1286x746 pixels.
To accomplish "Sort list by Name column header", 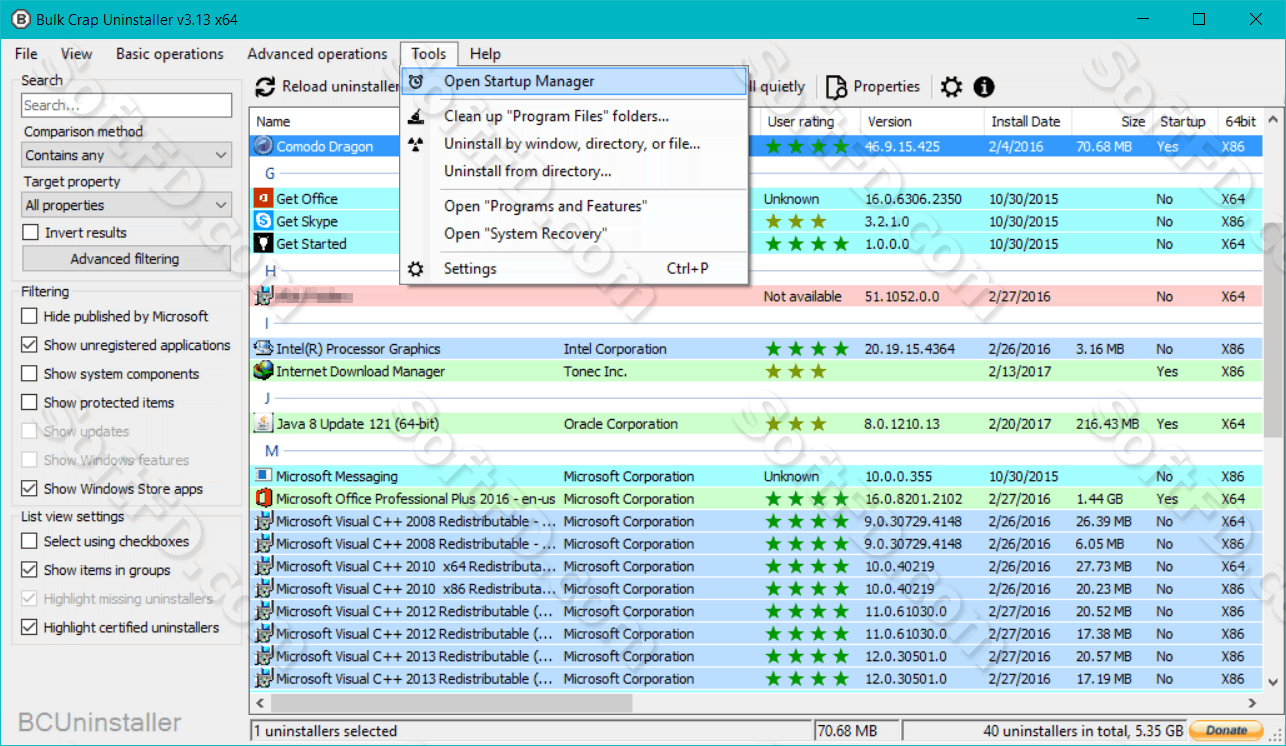I will coord(273,122).
